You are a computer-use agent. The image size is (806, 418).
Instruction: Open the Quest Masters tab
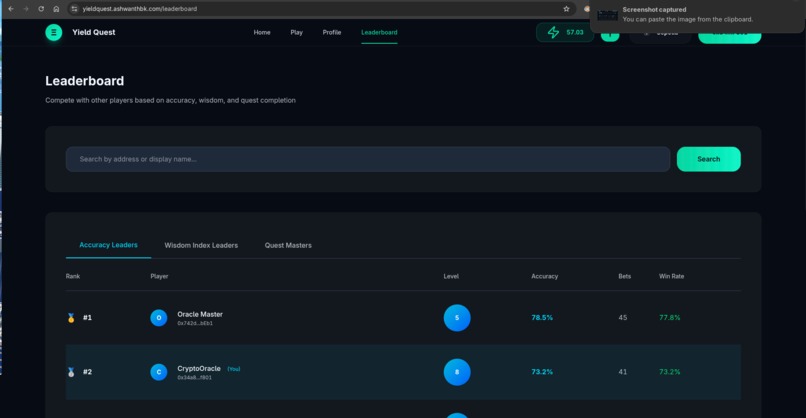click(288, 245)
